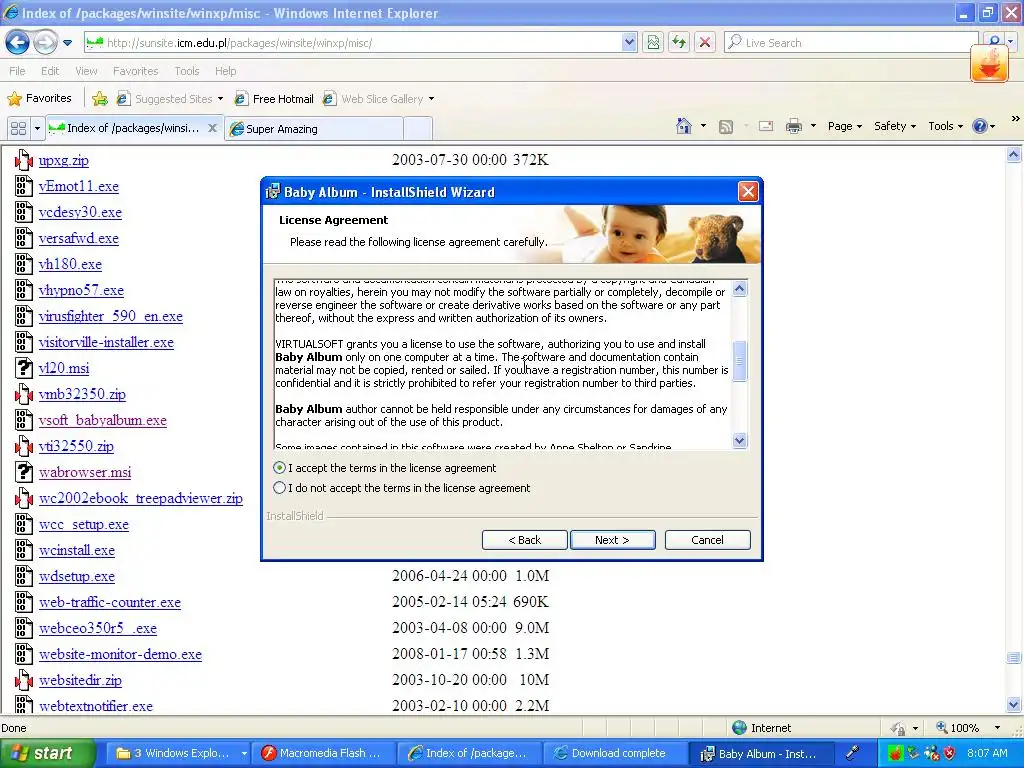1024x768 pixels.
Task: Open the Edit menu
Action: (50, 71)
